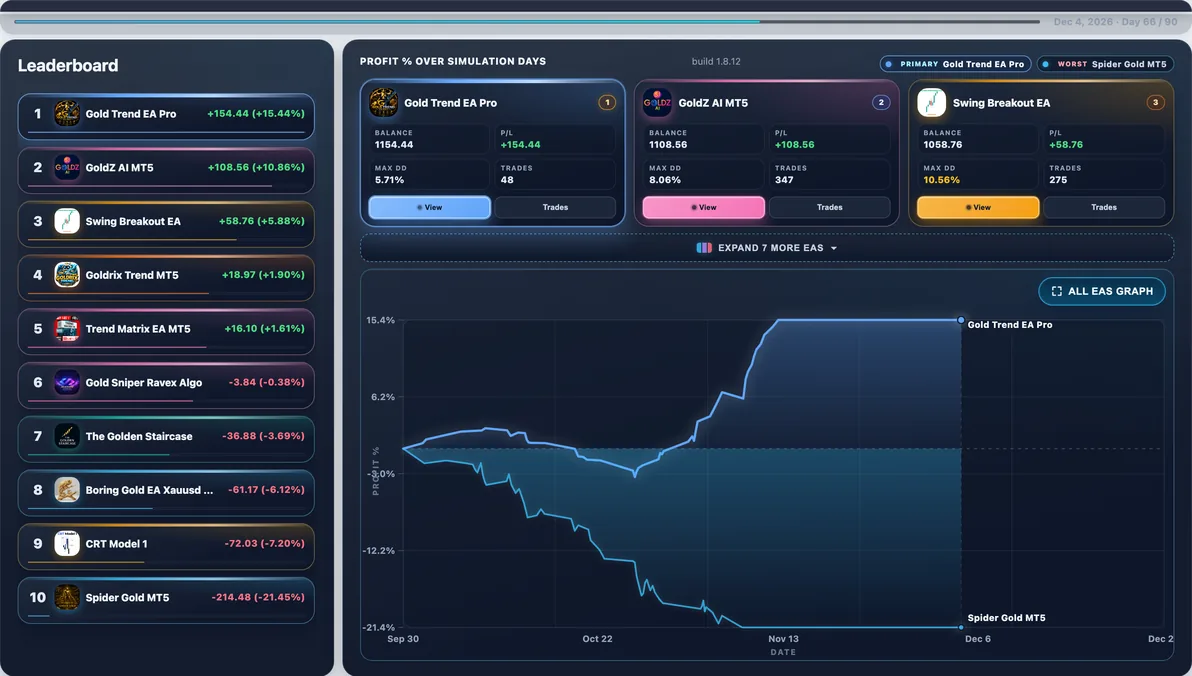Click the Gold Trend EA Pro card avatar

383,102
